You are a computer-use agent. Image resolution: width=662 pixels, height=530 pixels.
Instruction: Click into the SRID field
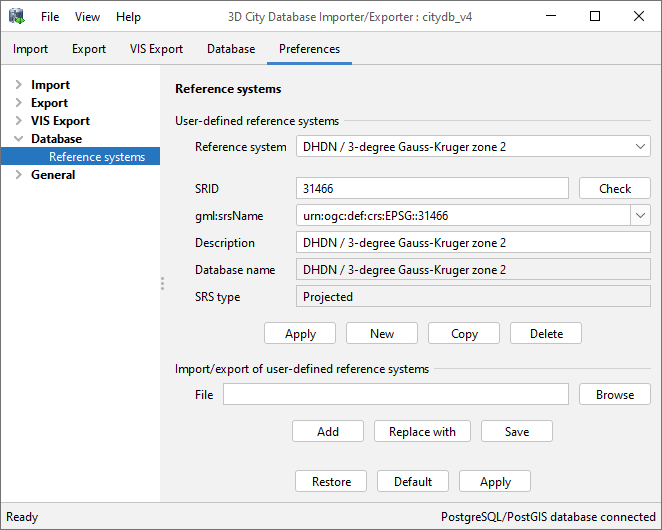coord(432,188)
